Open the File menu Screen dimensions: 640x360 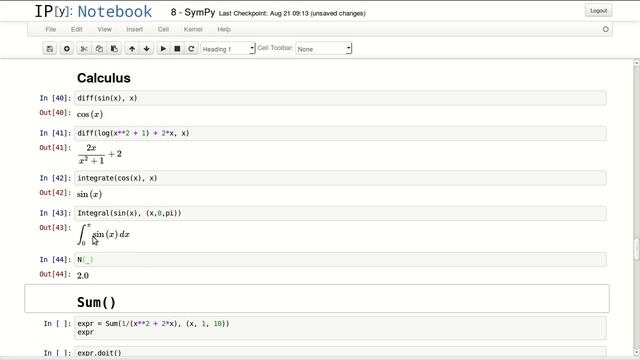[x=51, y=29]
